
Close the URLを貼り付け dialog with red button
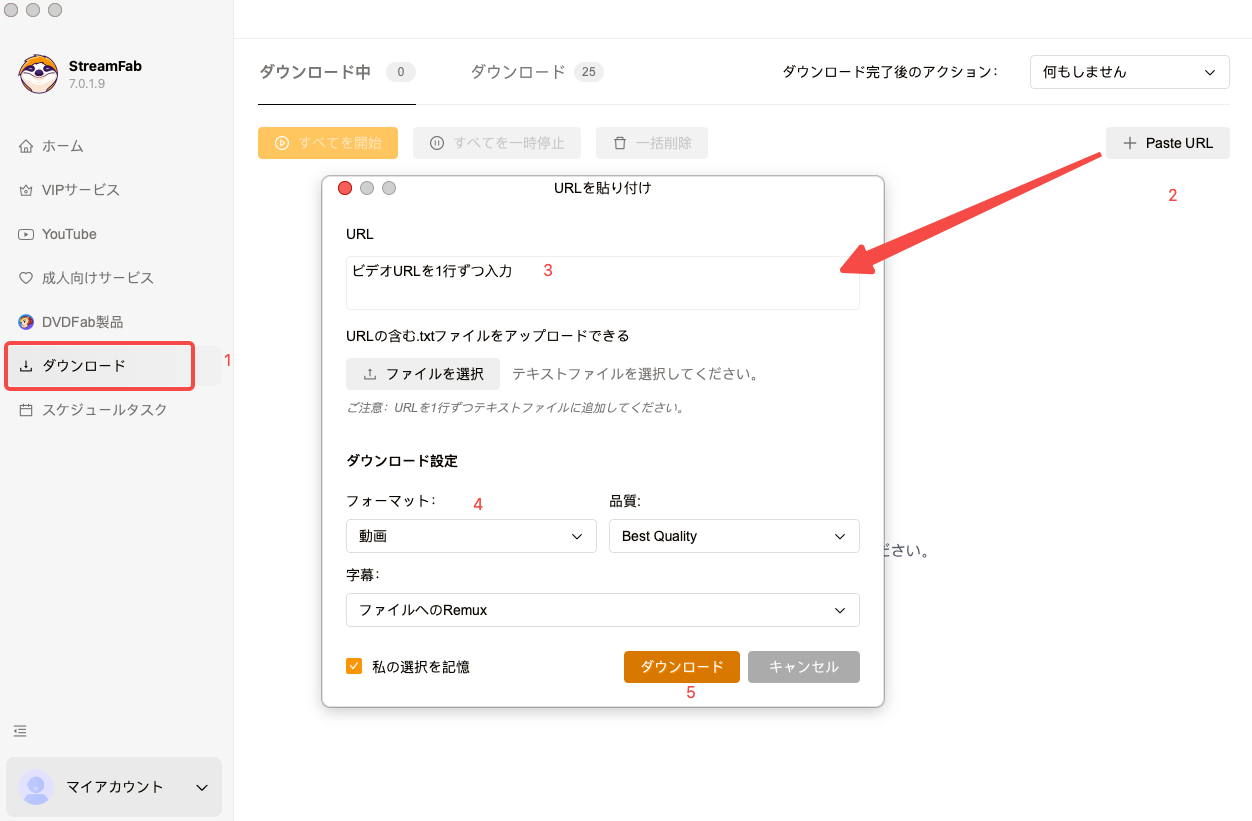click(x=345, y=188)
